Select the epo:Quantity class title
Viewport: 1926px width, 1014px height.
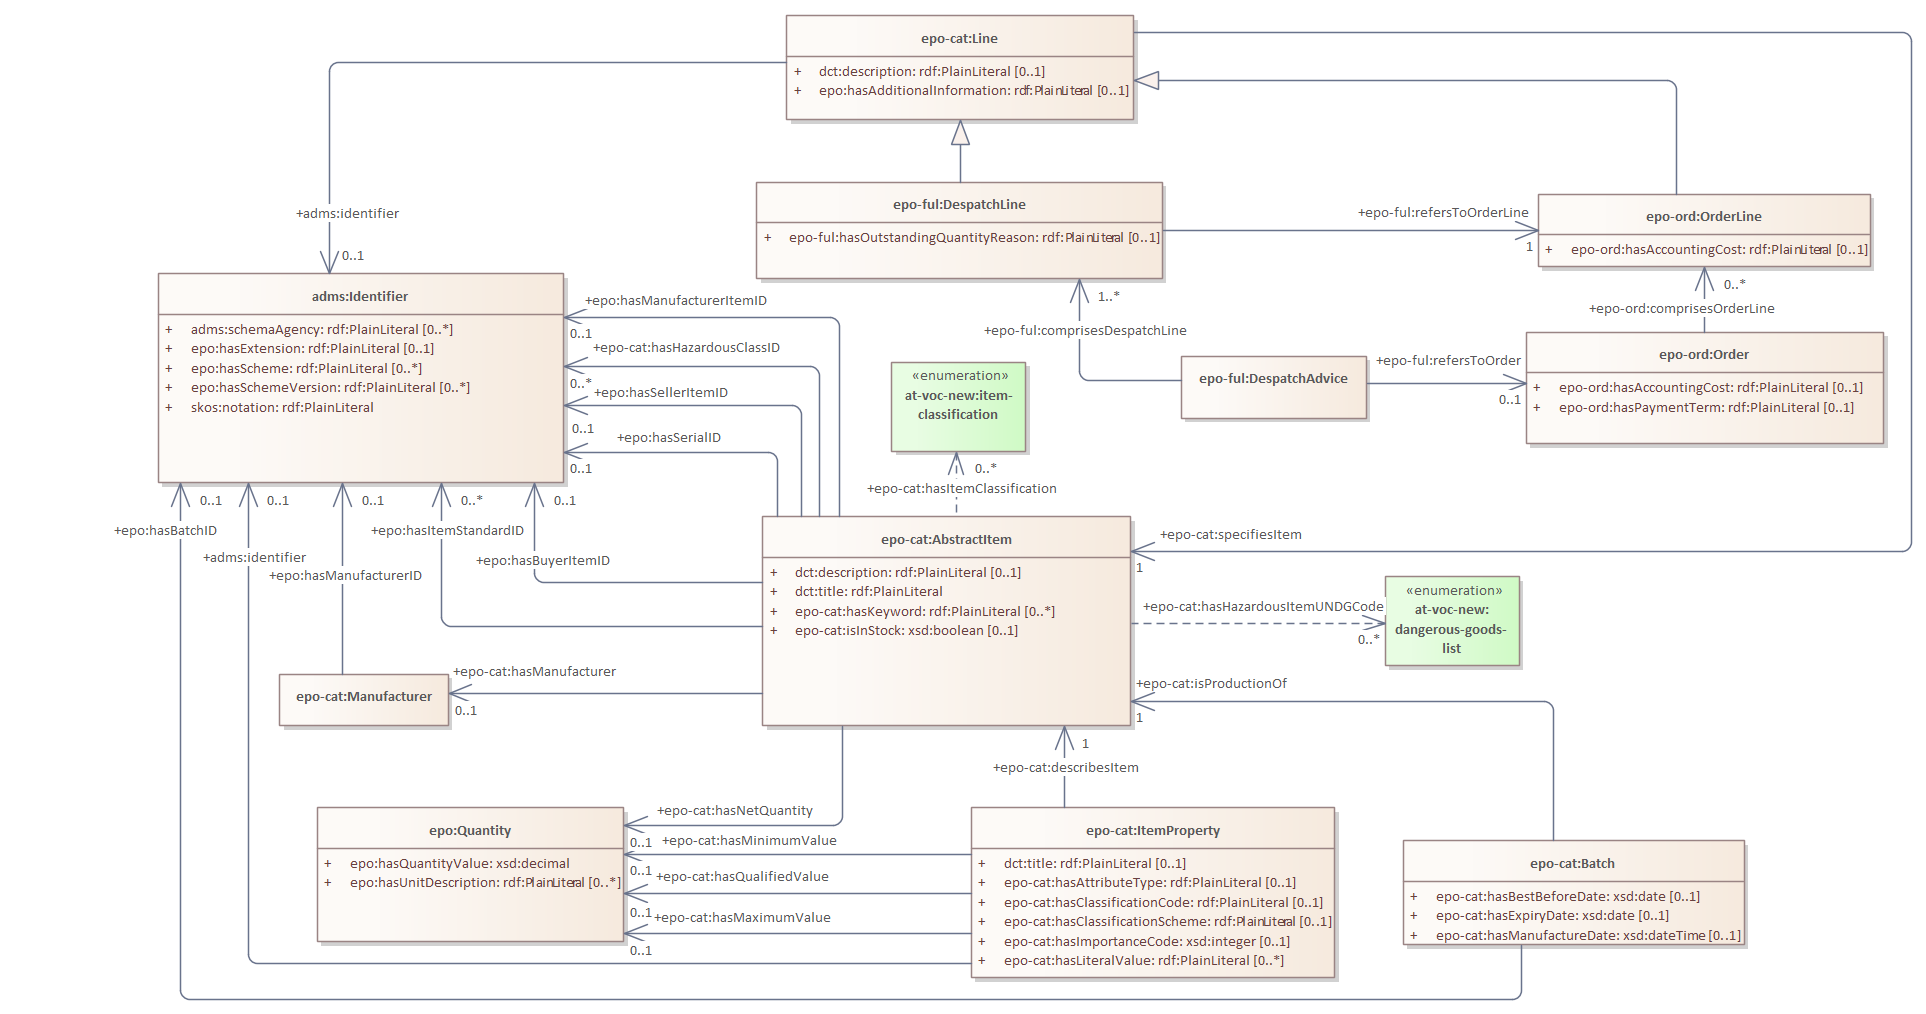pos(470,831)
